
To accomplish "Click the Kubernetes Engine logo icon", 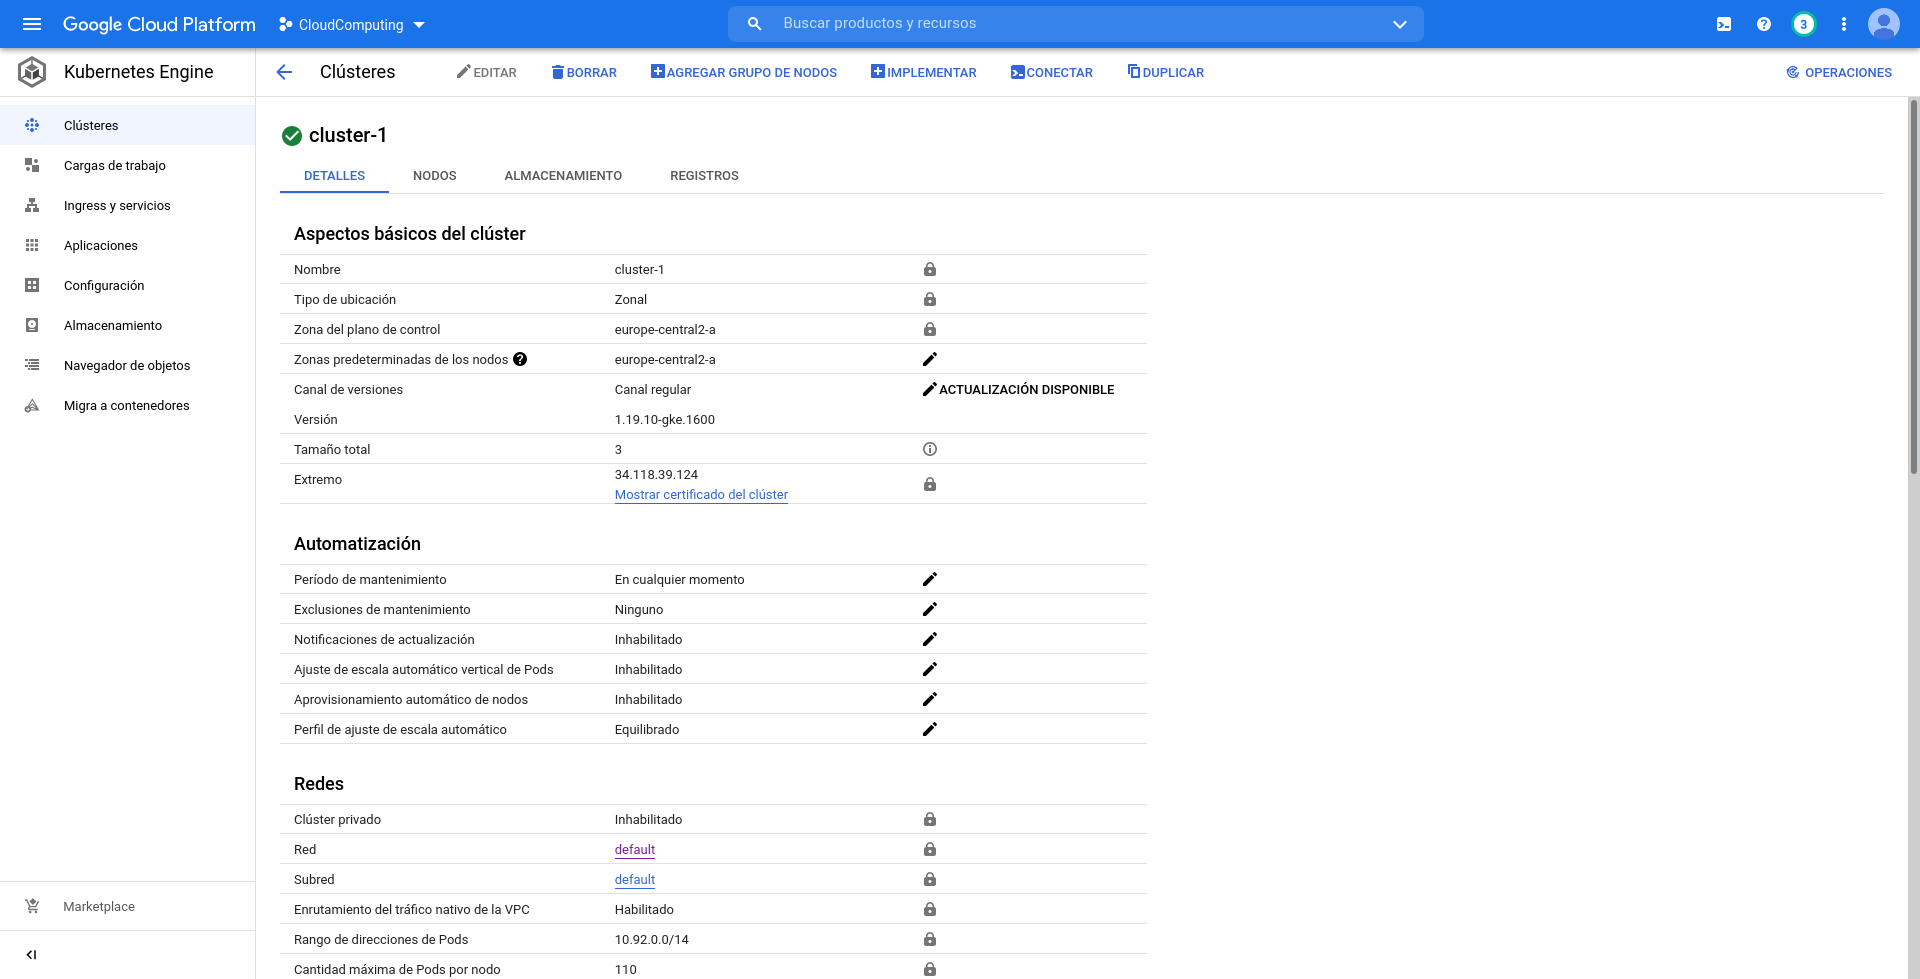I will [32, 72].
